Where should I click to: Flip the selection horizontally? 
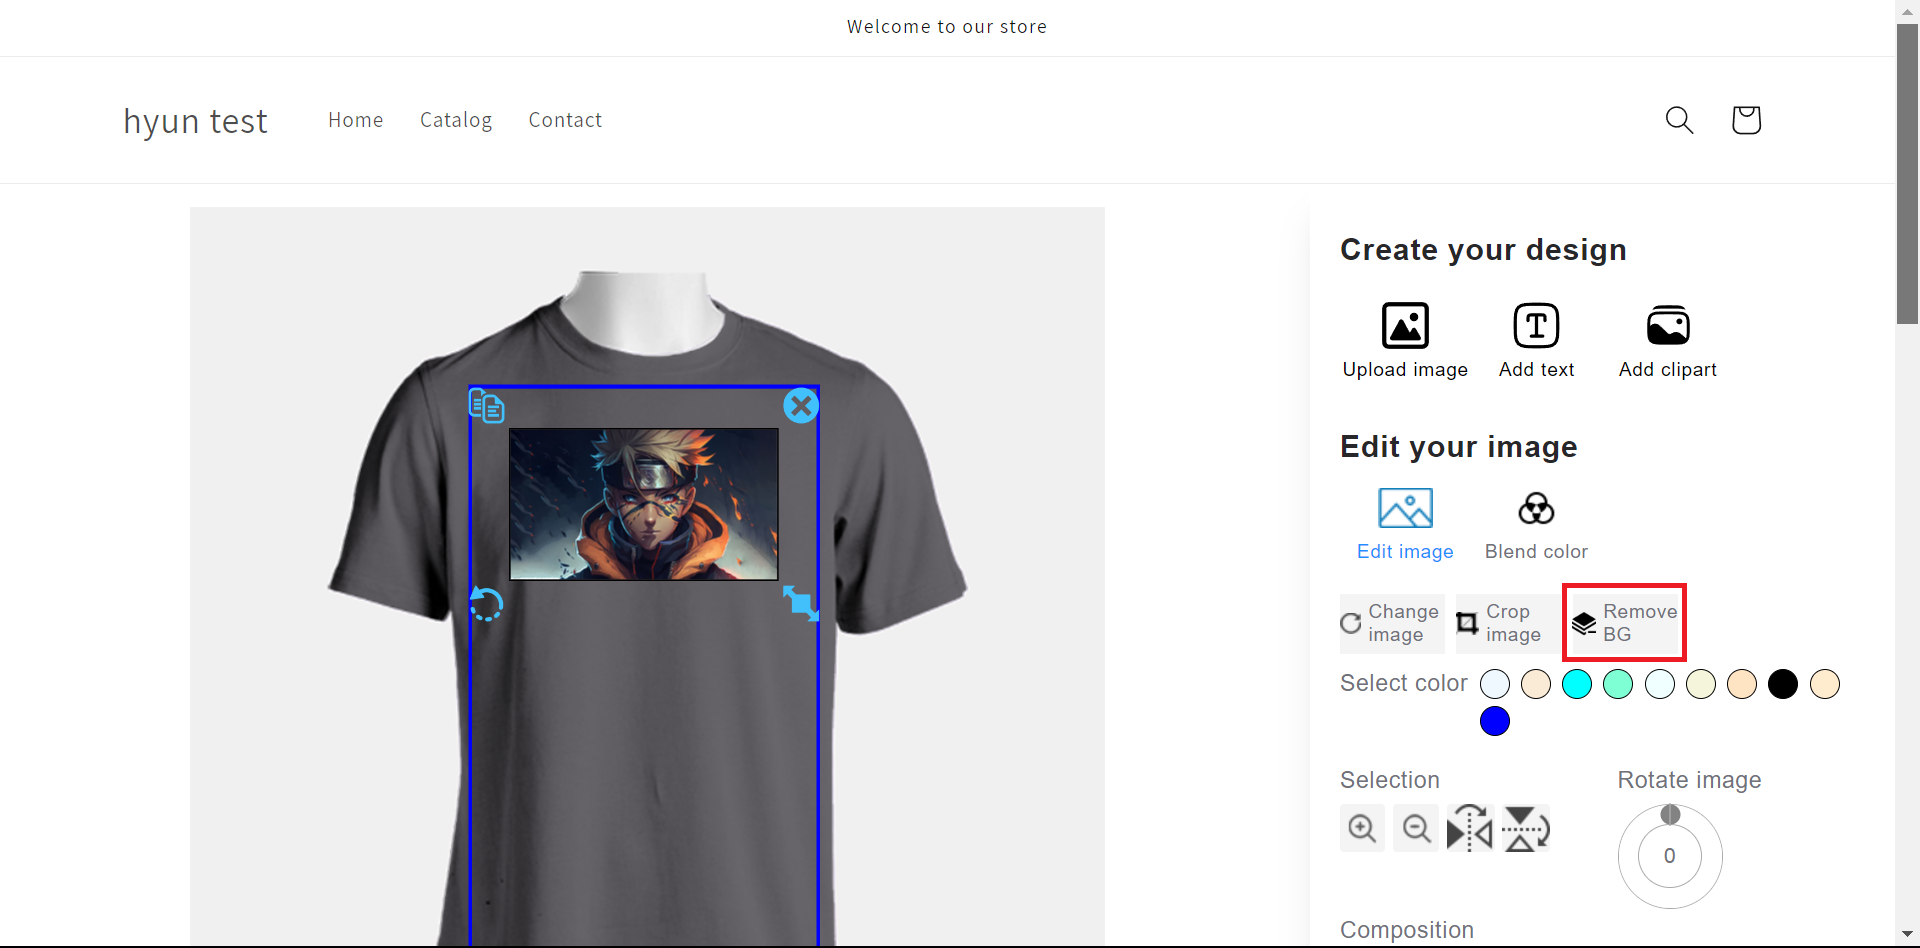1470,828
